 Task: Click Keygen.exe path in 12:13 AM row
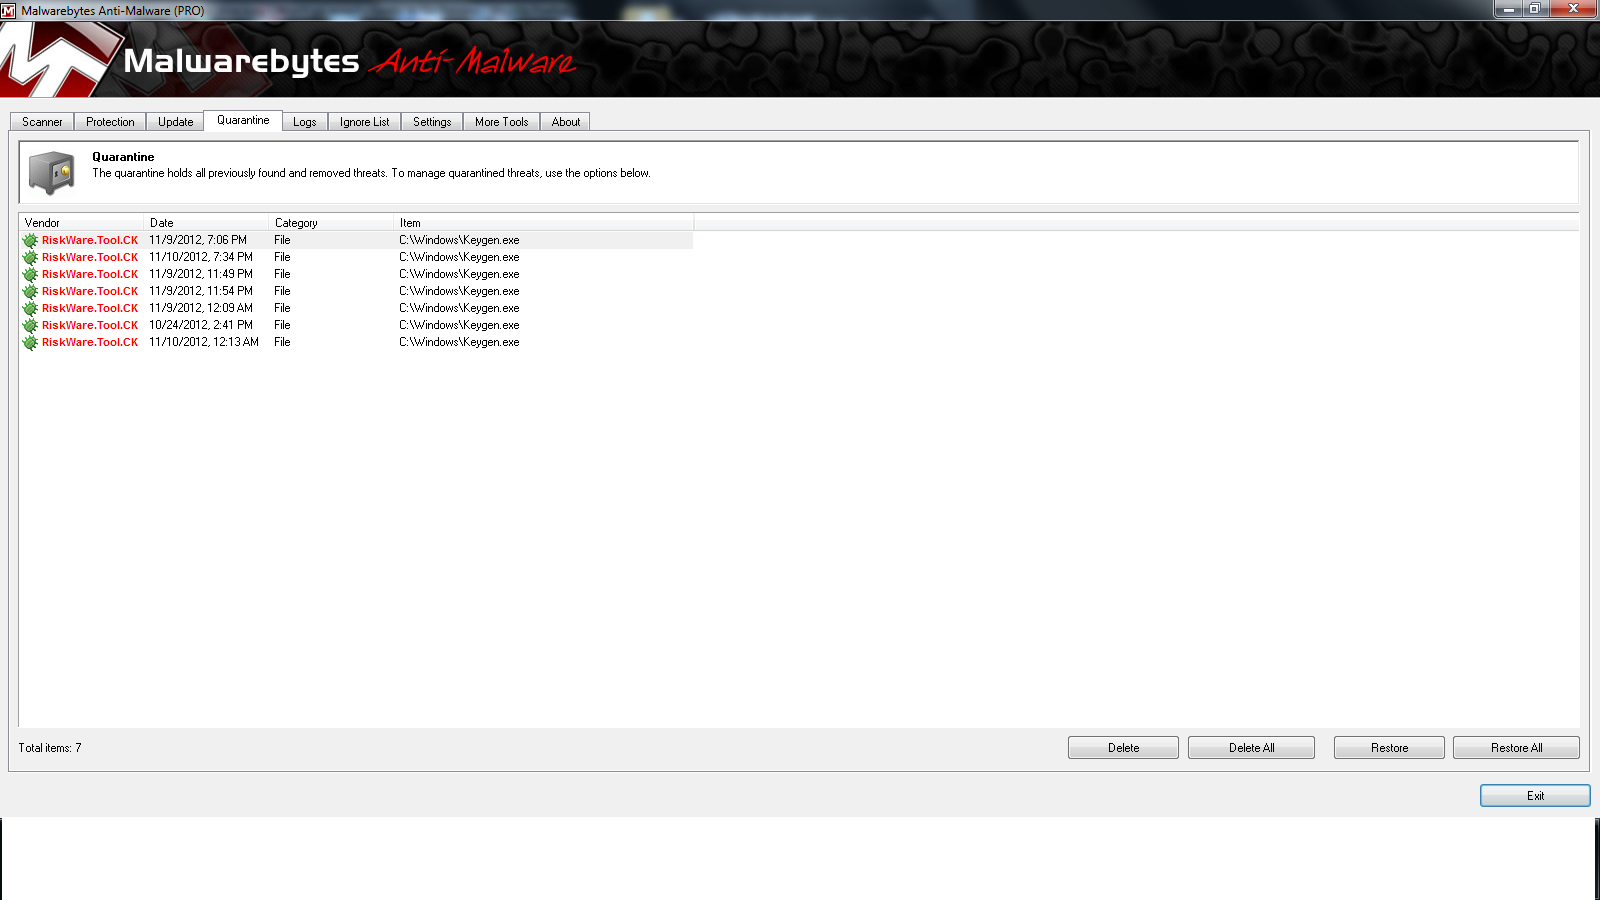459,342
